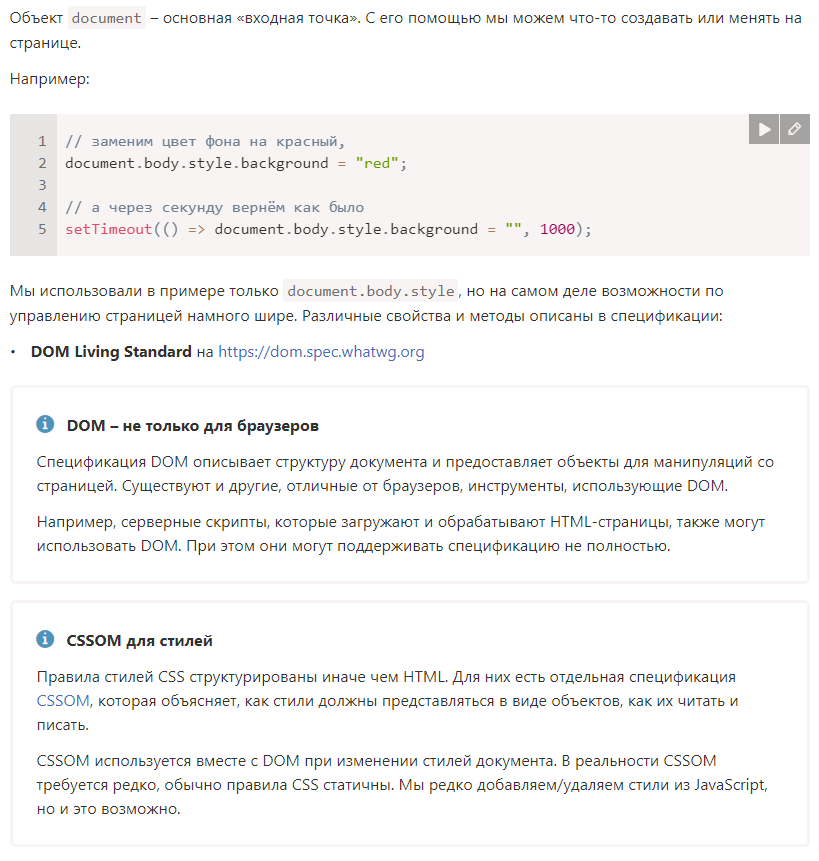Click line number 1 in code gutter
This screenshot has width=819, height=861.
click(42, 142)
